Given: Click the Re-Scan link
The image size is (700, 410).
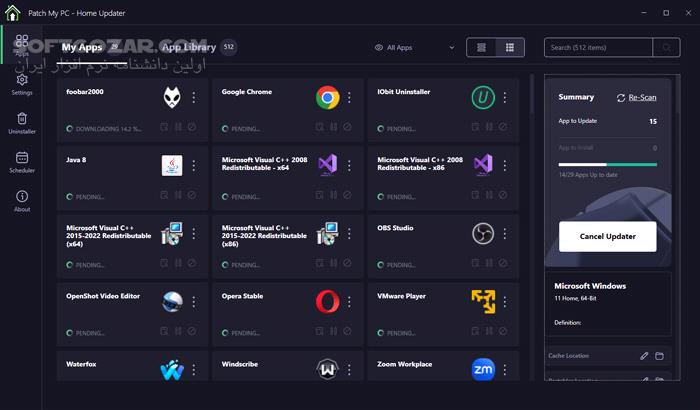Looking at the screenshot, I should point(636,97).
